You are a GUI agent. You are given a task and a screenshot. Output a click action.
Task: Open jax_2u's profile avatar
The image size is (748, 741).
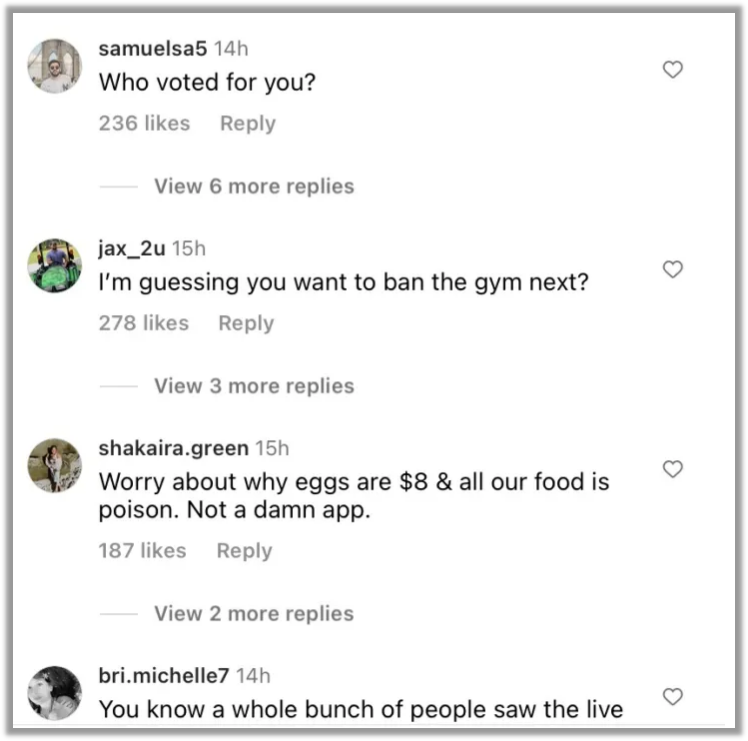pyautogui.click(x=55, y=266)
